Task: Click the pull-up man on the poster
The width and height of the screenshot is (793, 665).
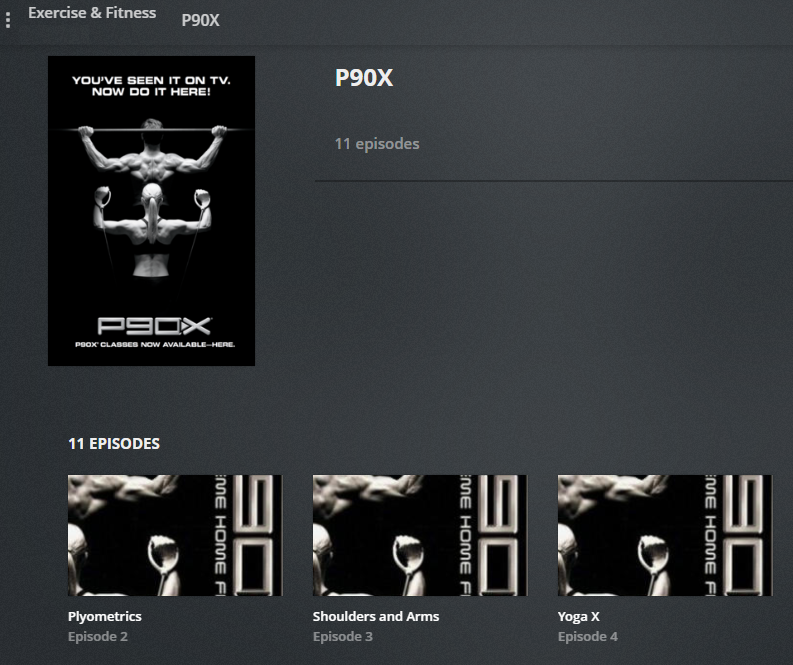Action: pos(152,149)
